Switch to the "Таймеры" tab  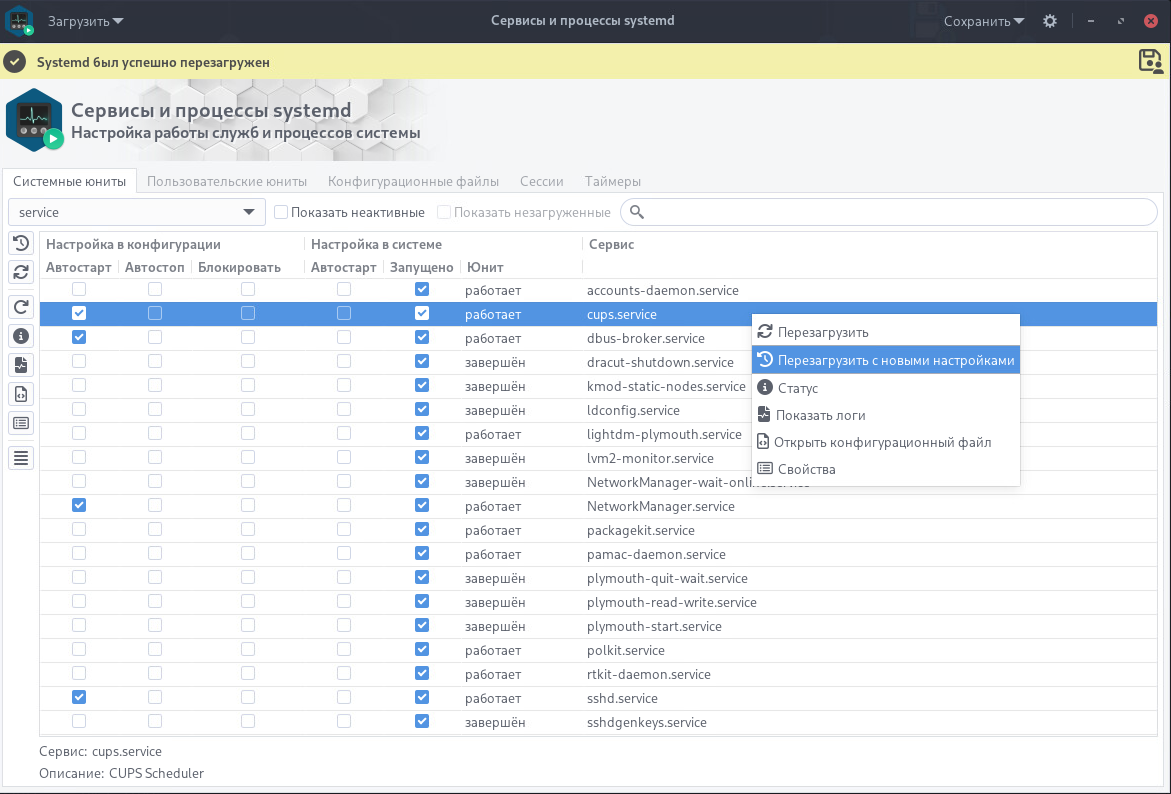pos(612,181)
